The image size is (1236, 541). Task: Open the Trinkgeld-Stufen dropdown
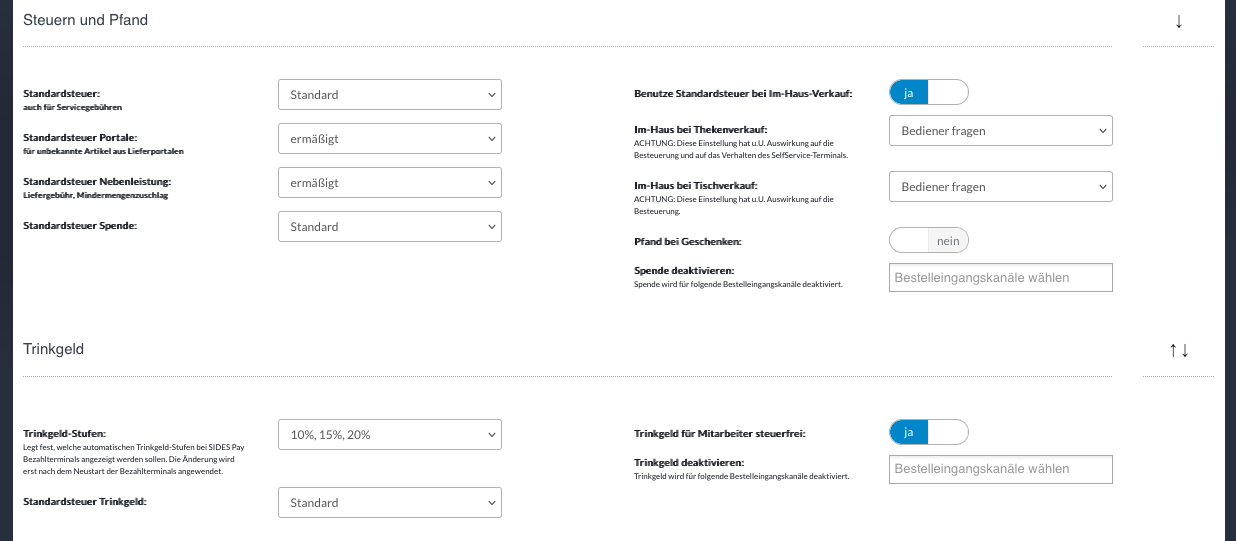click(x=390, y=435)
